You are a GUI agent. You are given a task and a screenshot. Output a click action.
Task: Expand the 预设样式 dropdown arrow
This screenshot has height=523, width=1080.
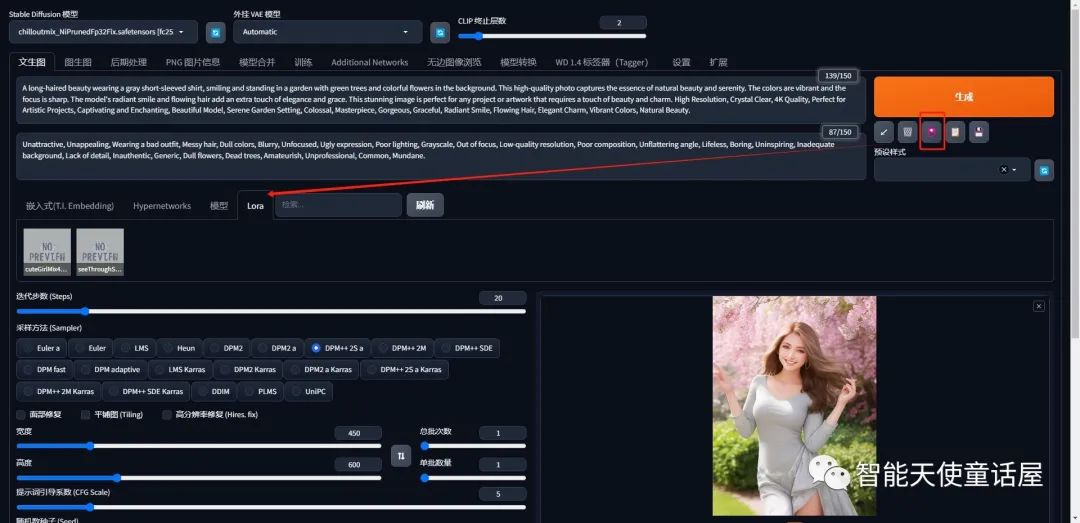pyautogui.click(x=1015, y=170)
